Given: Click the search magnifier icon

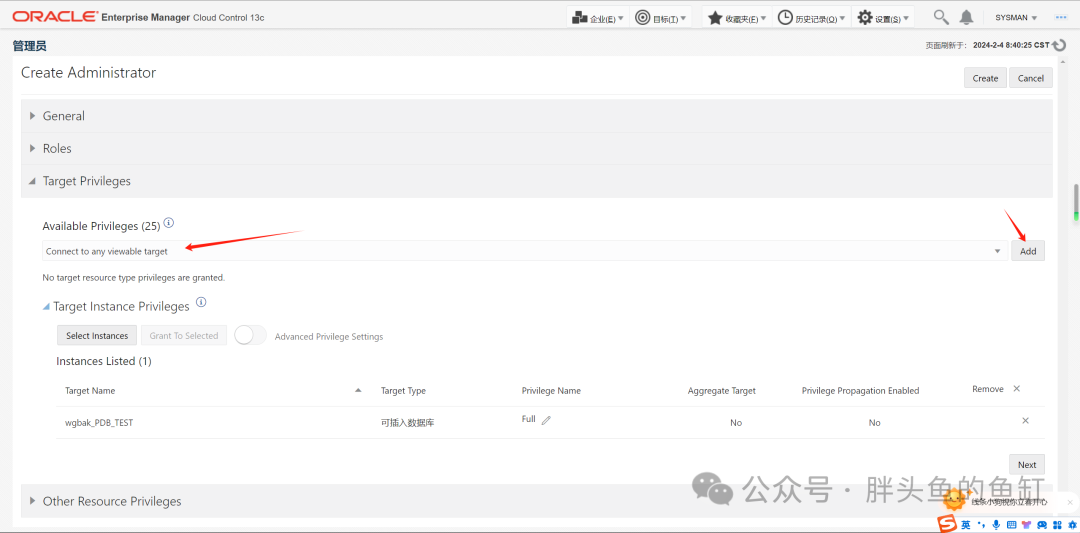Looking at the screenshot, I should coord(941,17).
